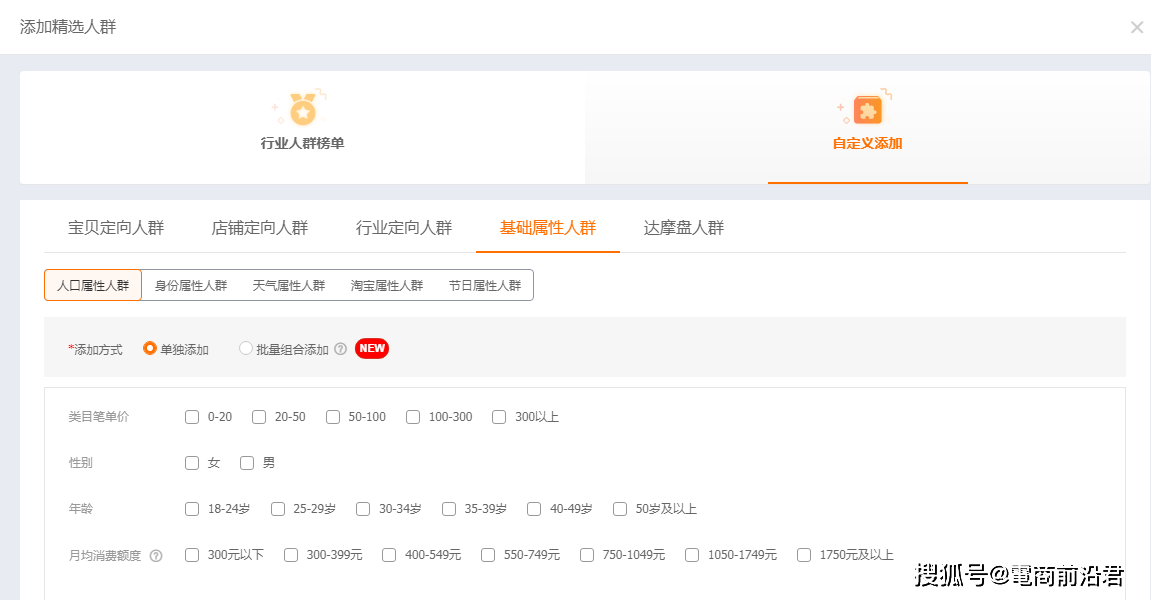Switch to the 宝贝定向人群 tab
The height and width of the screenshot is (600, 1151).
(x=116, y=228)
